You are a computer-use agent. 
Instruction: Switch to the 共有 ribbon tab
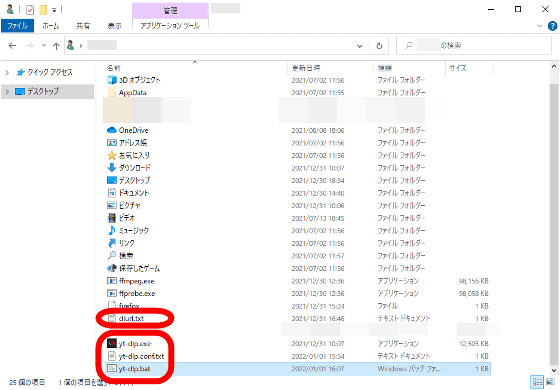point(83,26)
